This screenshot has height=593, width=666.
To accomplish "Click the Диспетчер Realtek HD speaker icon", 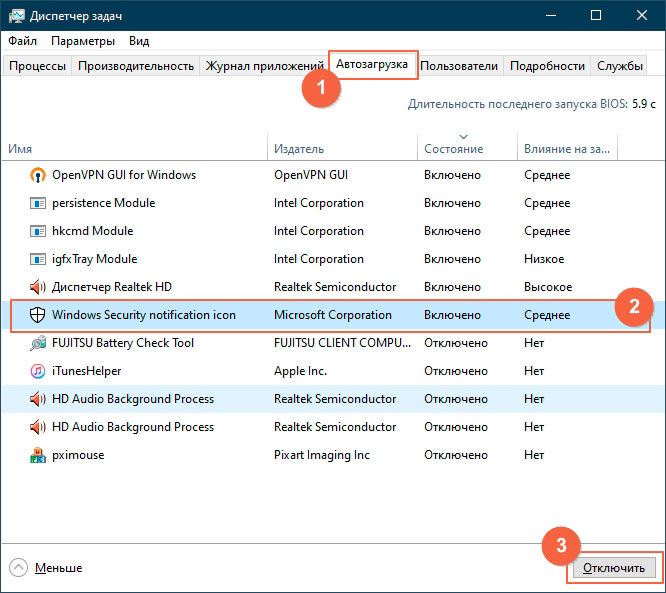I will tap(38, 287).
